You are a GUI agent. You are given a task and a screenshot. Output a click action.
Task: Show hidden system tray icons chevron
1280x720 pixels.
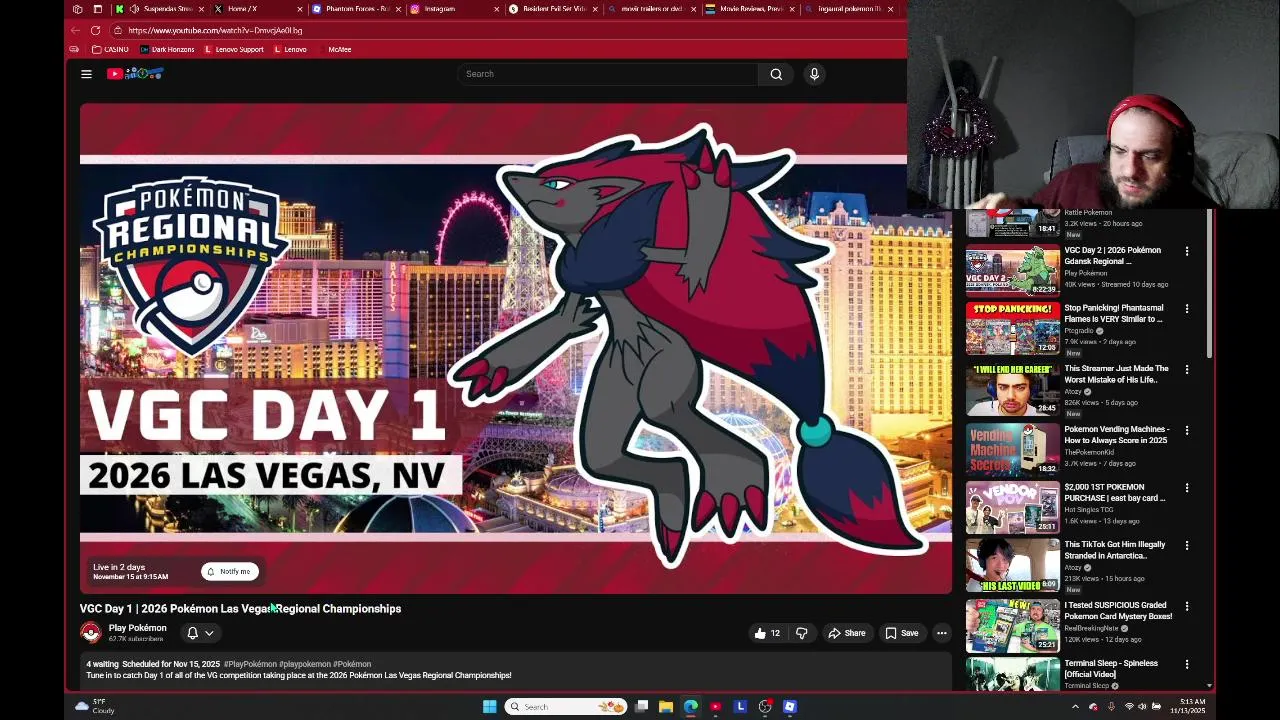[1075, 707]
